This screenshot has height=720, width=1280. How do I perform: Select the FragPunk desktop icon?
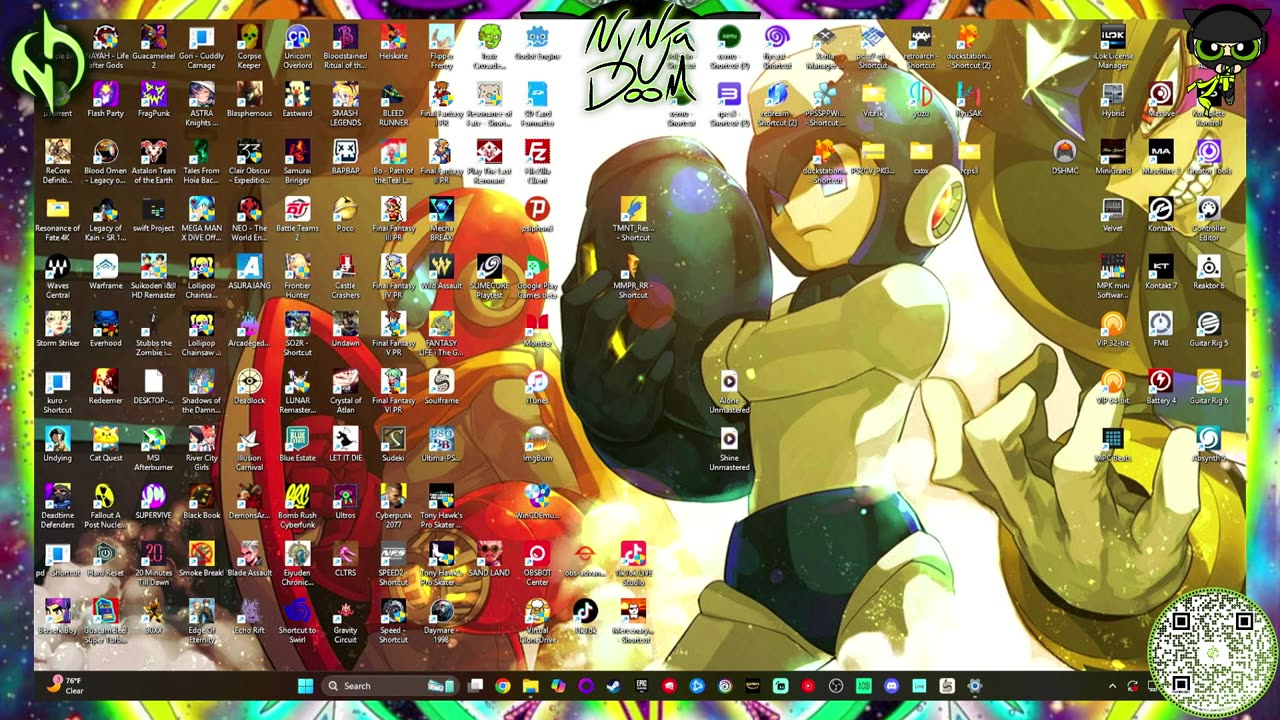pos(153,100)
